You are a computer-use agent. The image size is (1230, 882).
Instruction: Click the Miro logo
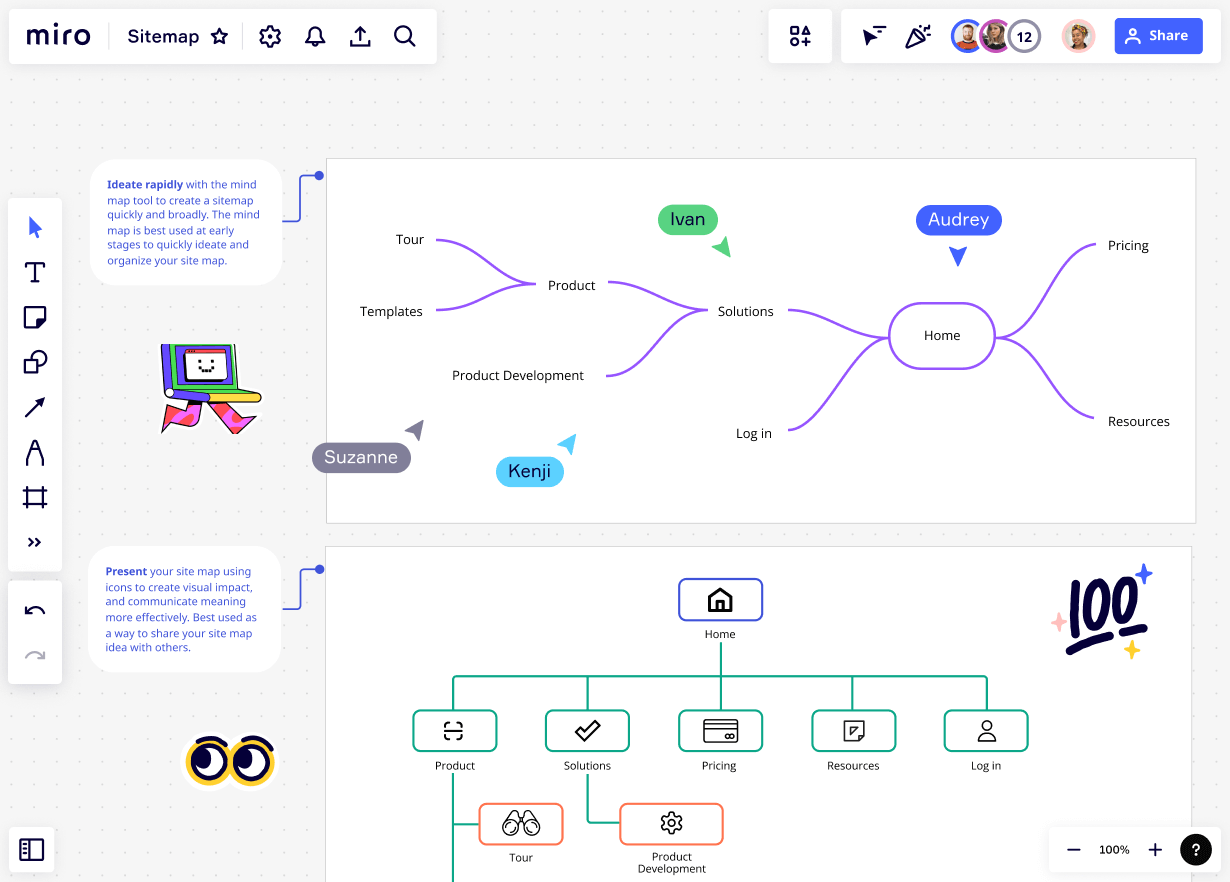tap(57, 35)
